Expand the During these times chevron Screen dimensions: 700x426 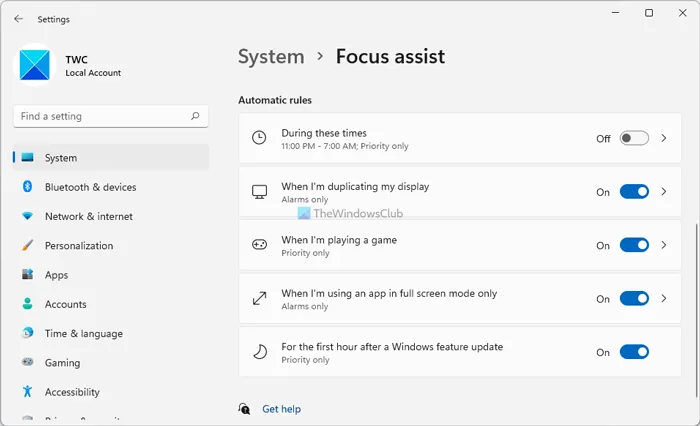point(664,138)
